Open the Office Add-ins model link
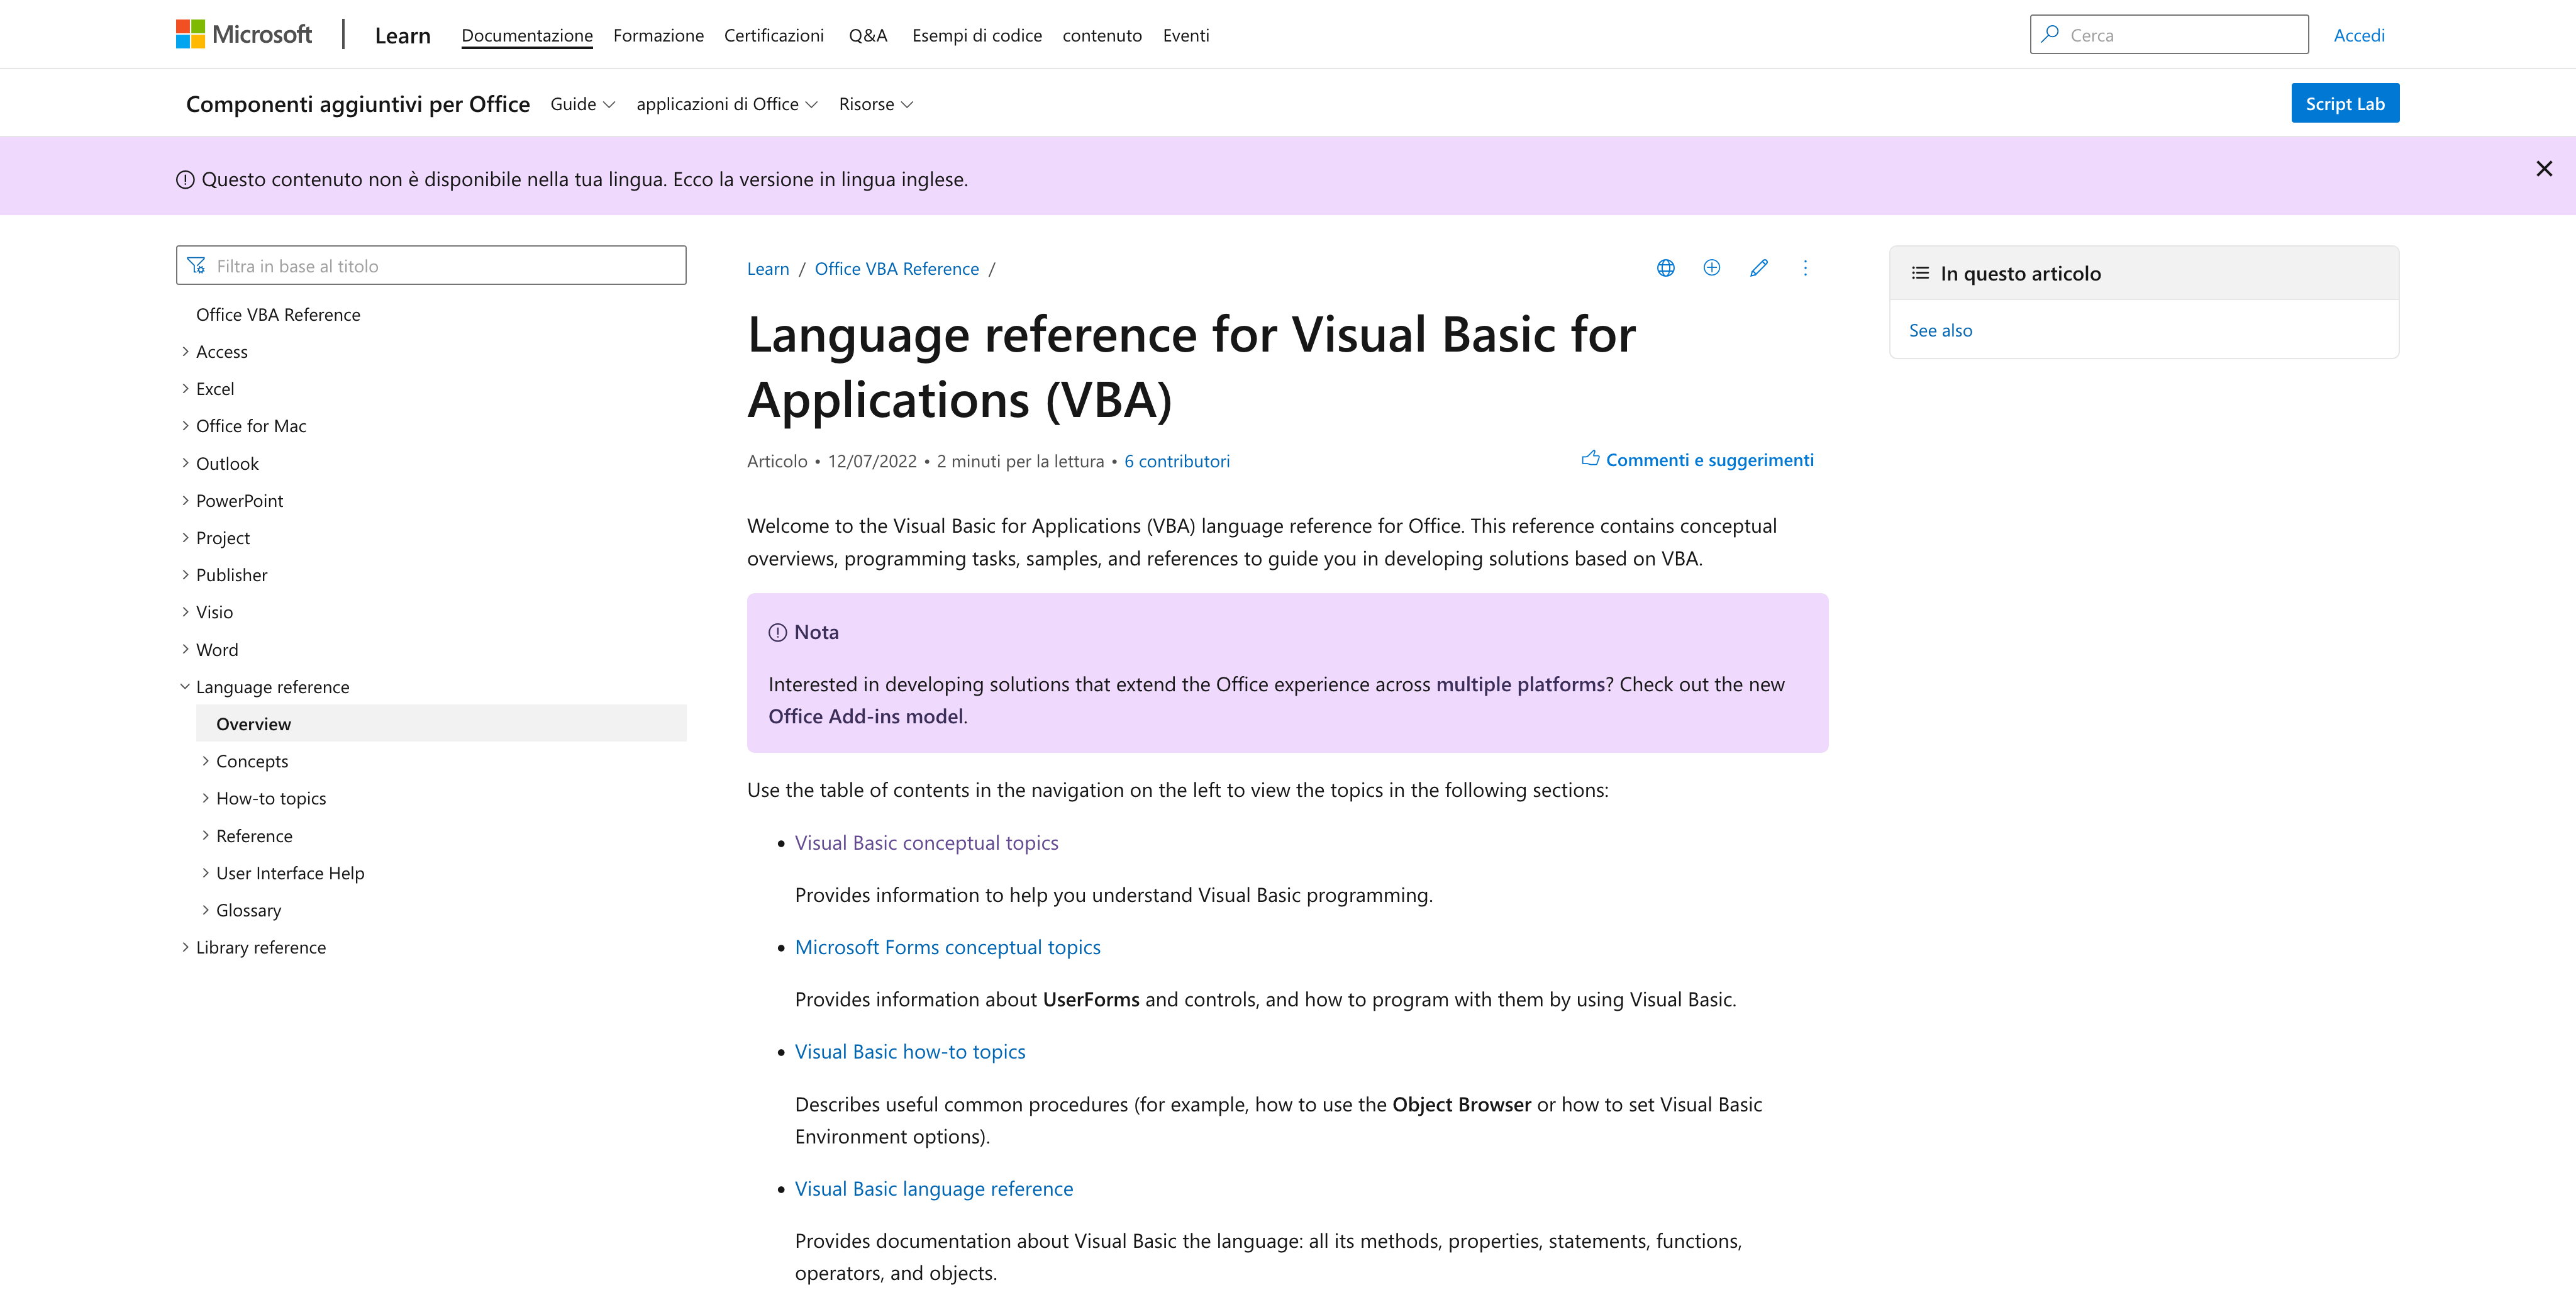Image resolution: width=2576 pixels, height=1307 pixels. tap(866, 716)
